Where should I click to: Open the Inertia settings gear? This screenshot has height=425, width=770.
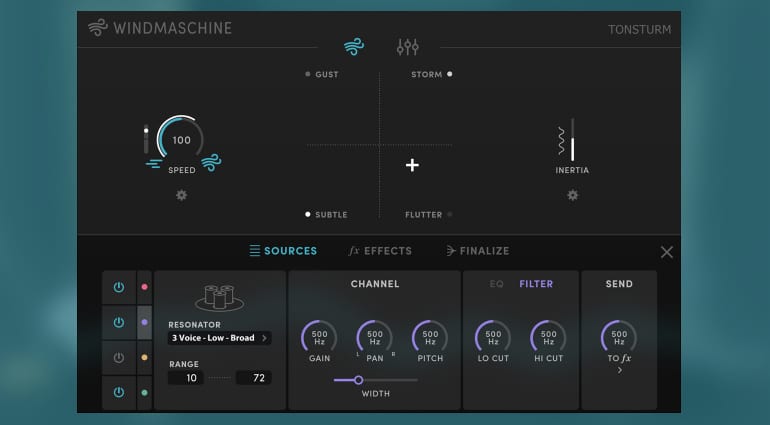coord(573,195)
